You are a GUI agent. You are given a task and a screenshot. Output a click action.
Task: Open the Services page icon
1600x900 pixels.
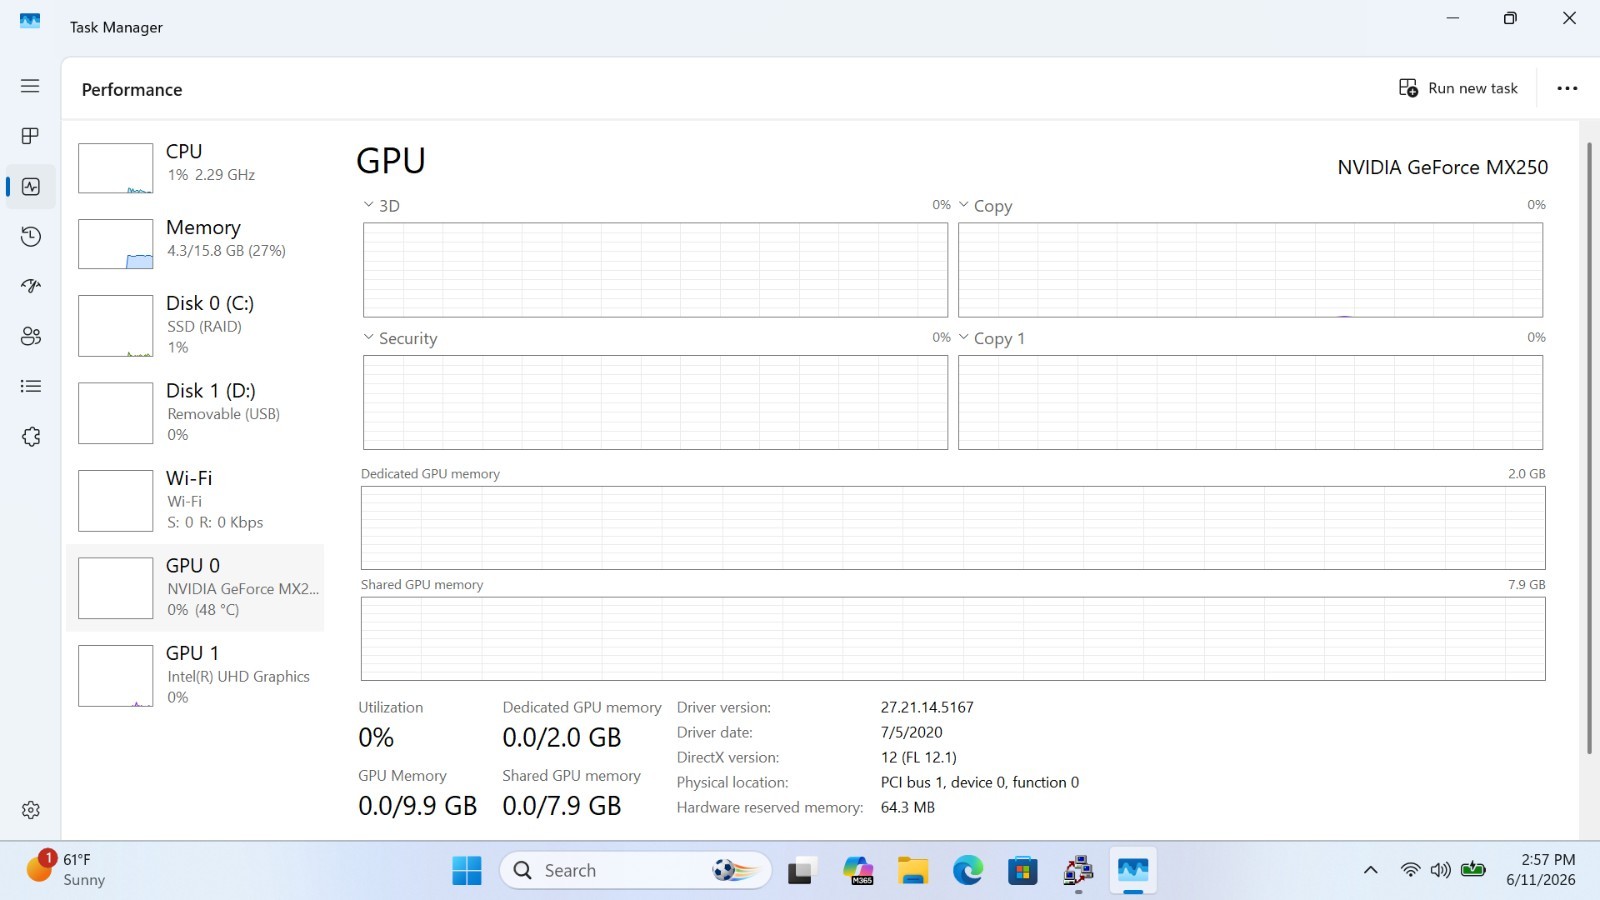pyautogui.click(x=30, y=437)
